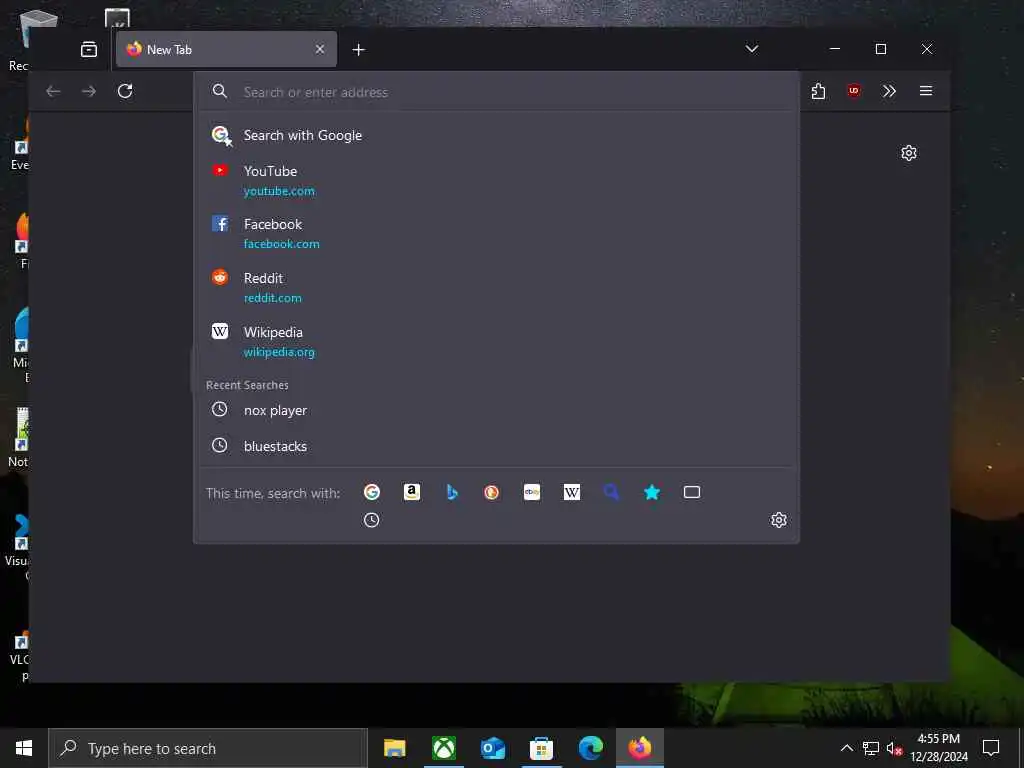This screenshot has height=768, width=1024.
Task: Search this time with Amazon icon
Action: (411, 492)
